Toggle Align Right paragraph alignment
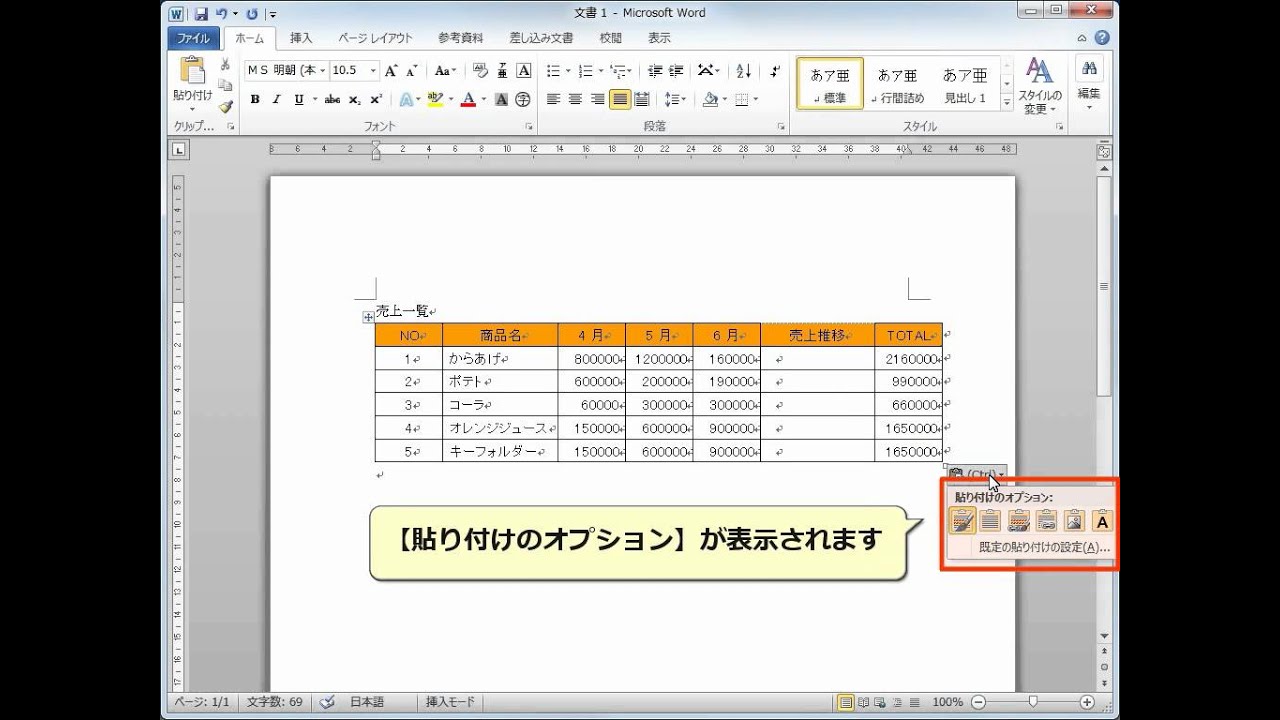The height and width of the screenshot is (720, 1280). 598,99
